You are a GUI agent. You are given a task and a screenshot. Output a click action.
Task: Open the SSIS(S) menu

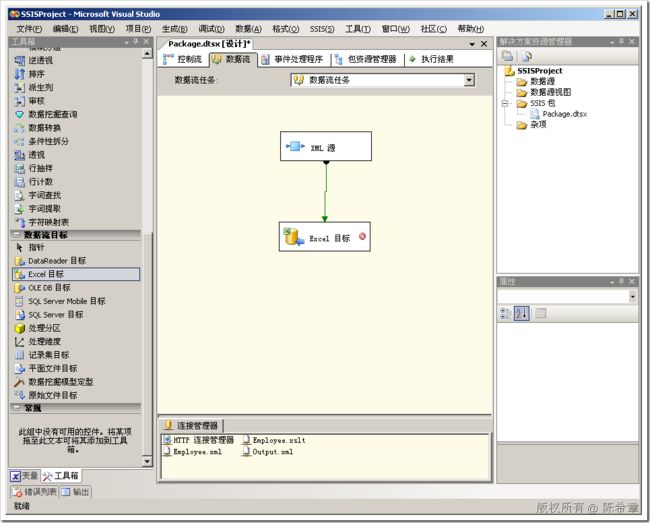(322, 29)
